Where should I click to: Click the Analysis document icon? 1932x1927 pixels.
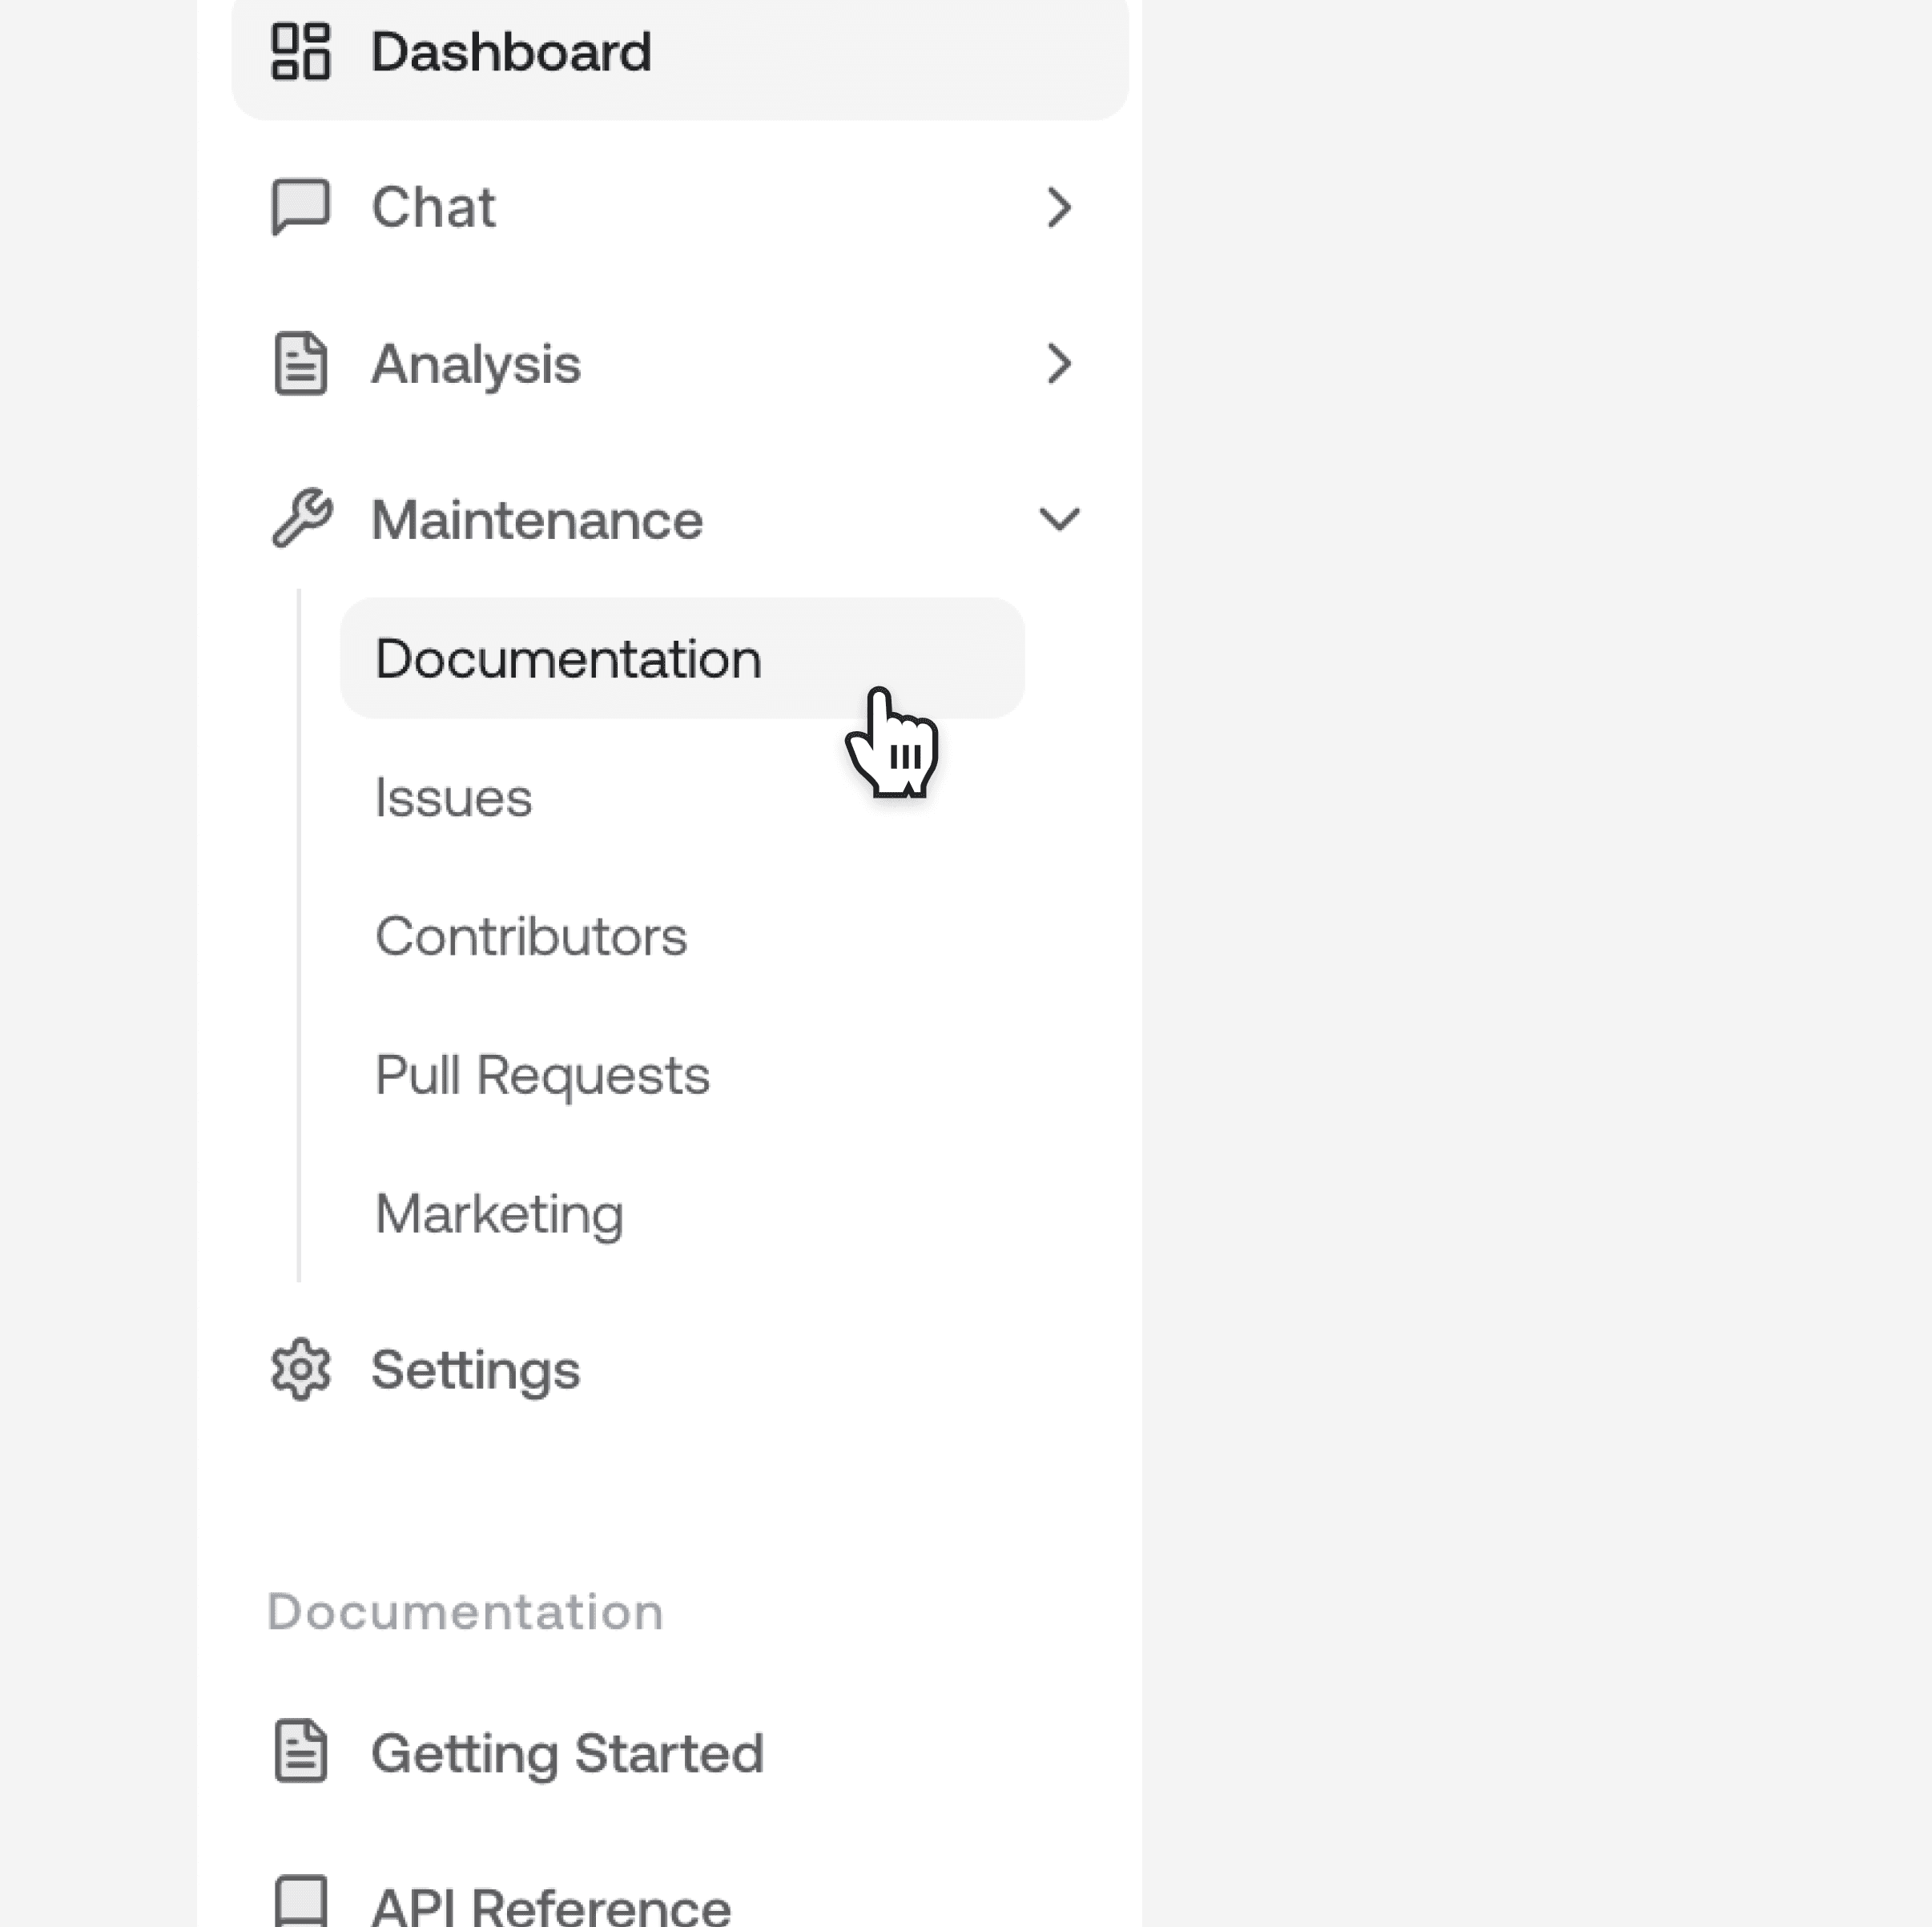tap(300, 364)
